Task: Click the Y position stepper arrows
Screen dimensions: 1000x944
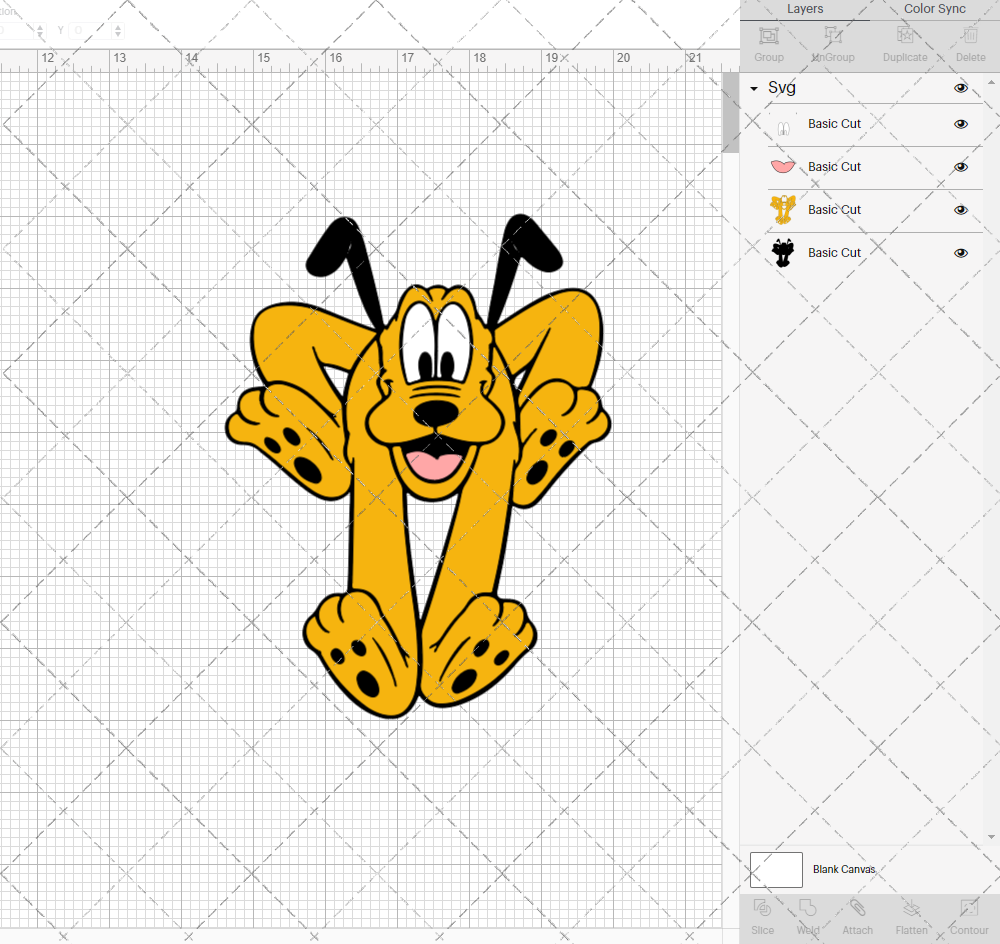Action: [x=118, y=30]
